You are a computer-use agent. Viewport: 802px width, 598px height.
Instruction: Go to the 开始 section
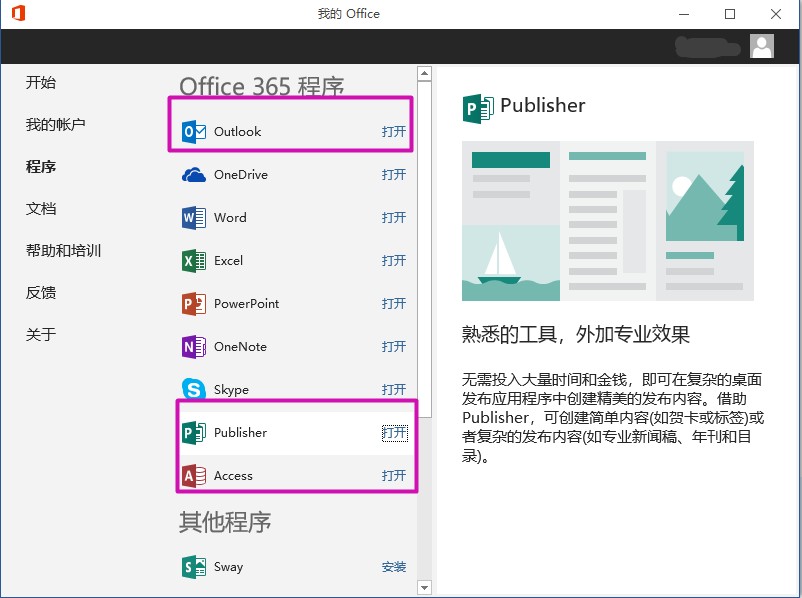[41, 82]
